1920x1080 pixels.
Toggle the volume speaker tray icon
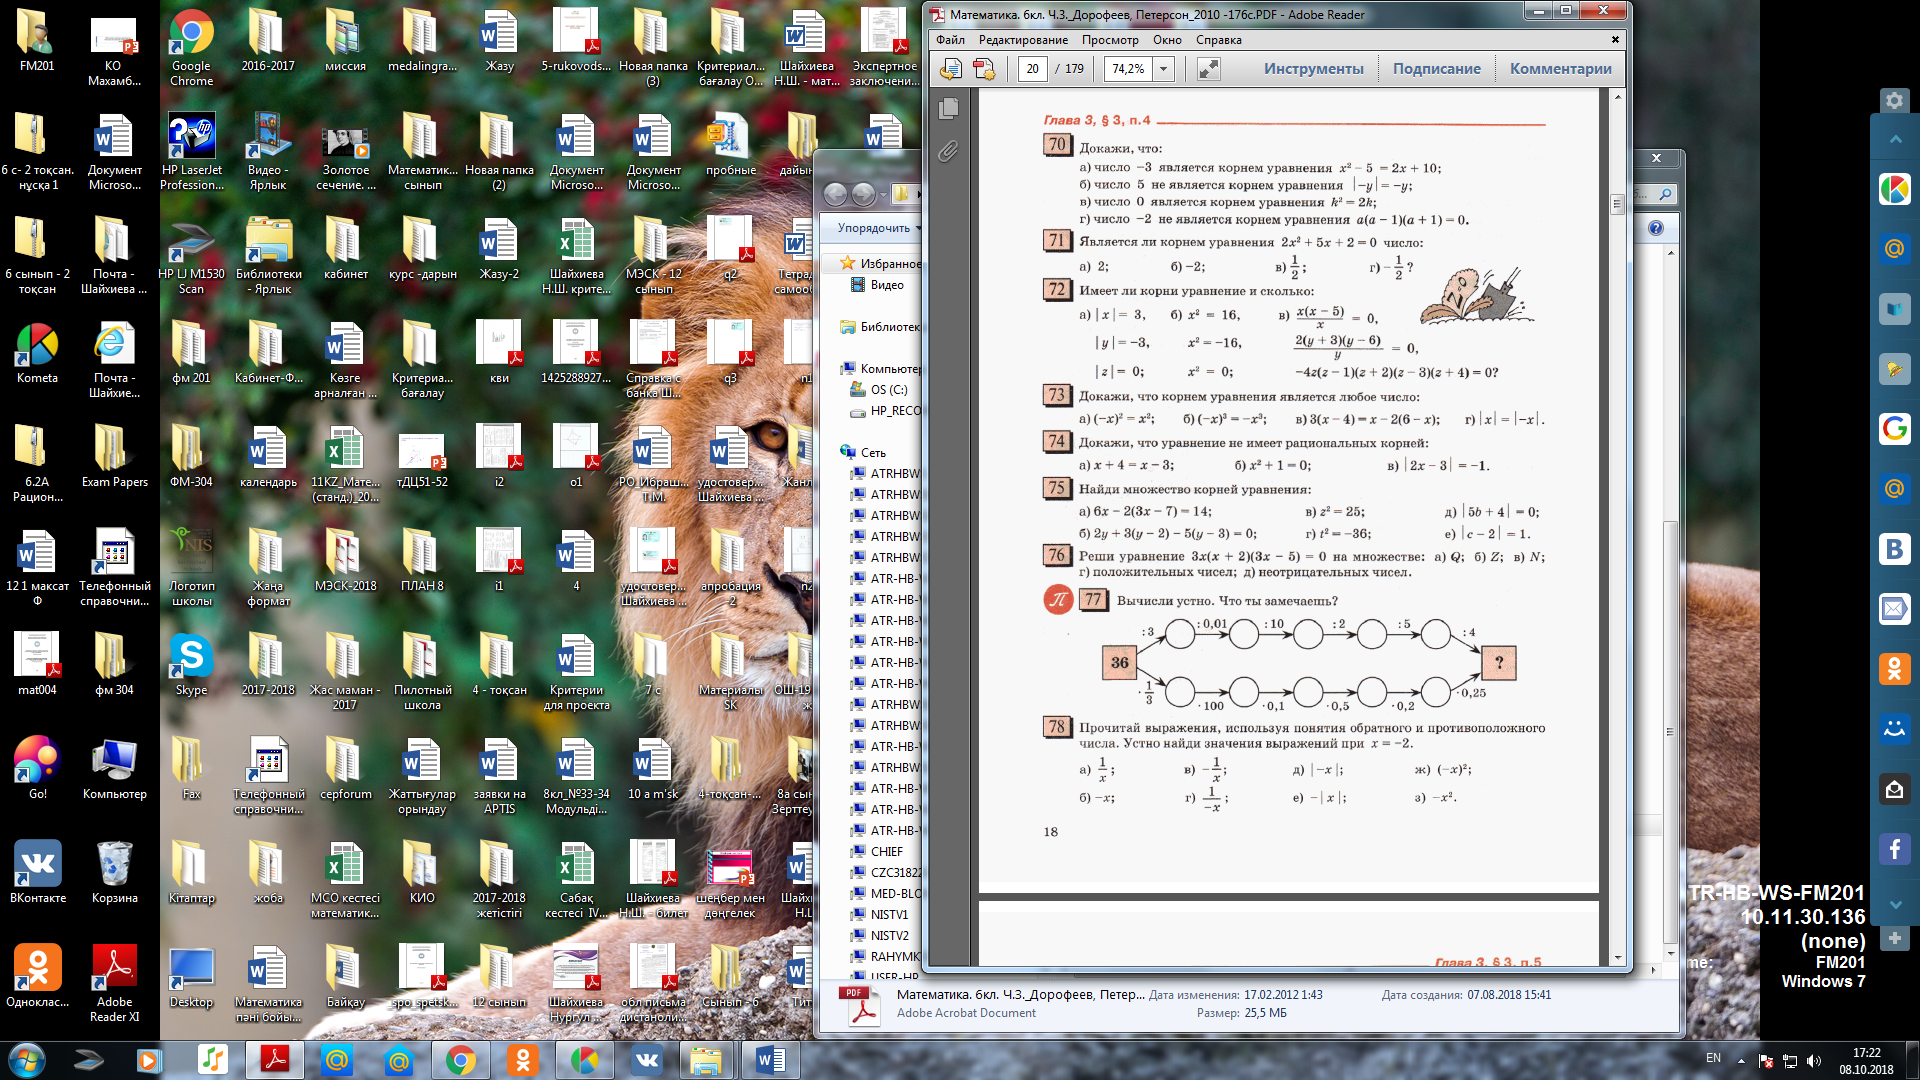1814,1061
